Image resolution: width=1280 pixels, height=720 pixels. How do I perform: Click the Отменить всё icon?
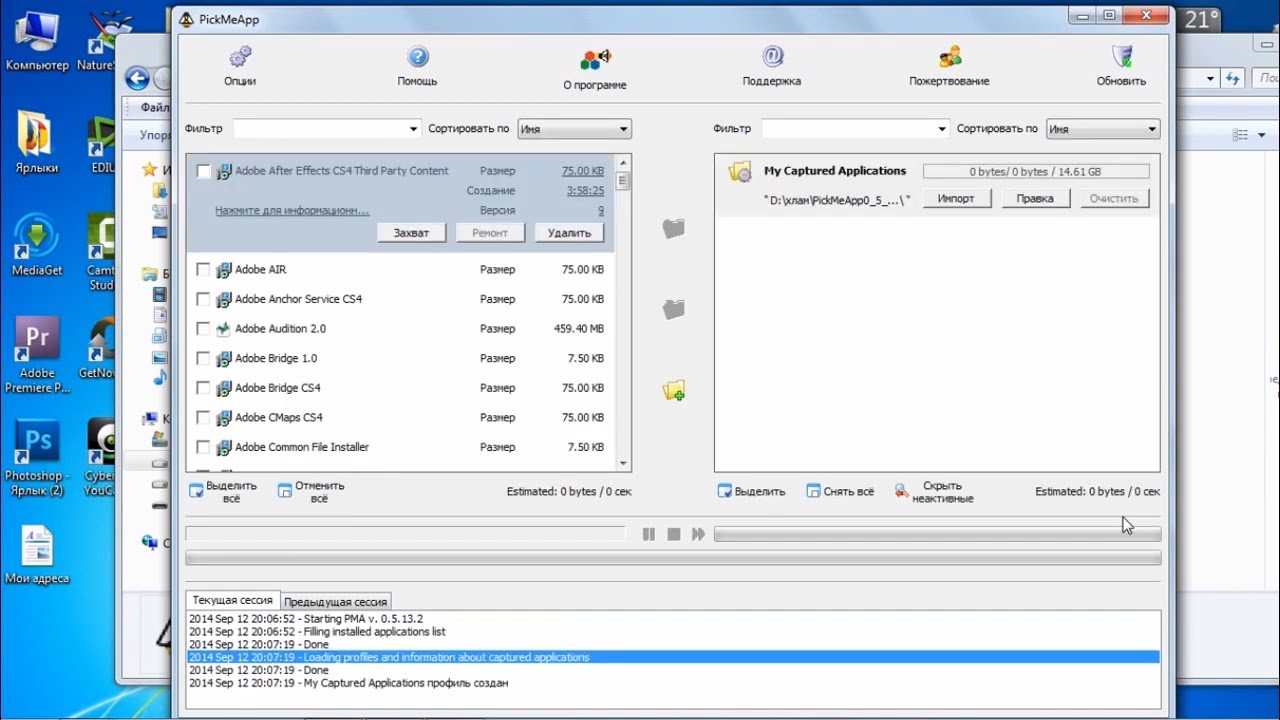[x=285, y=491]
